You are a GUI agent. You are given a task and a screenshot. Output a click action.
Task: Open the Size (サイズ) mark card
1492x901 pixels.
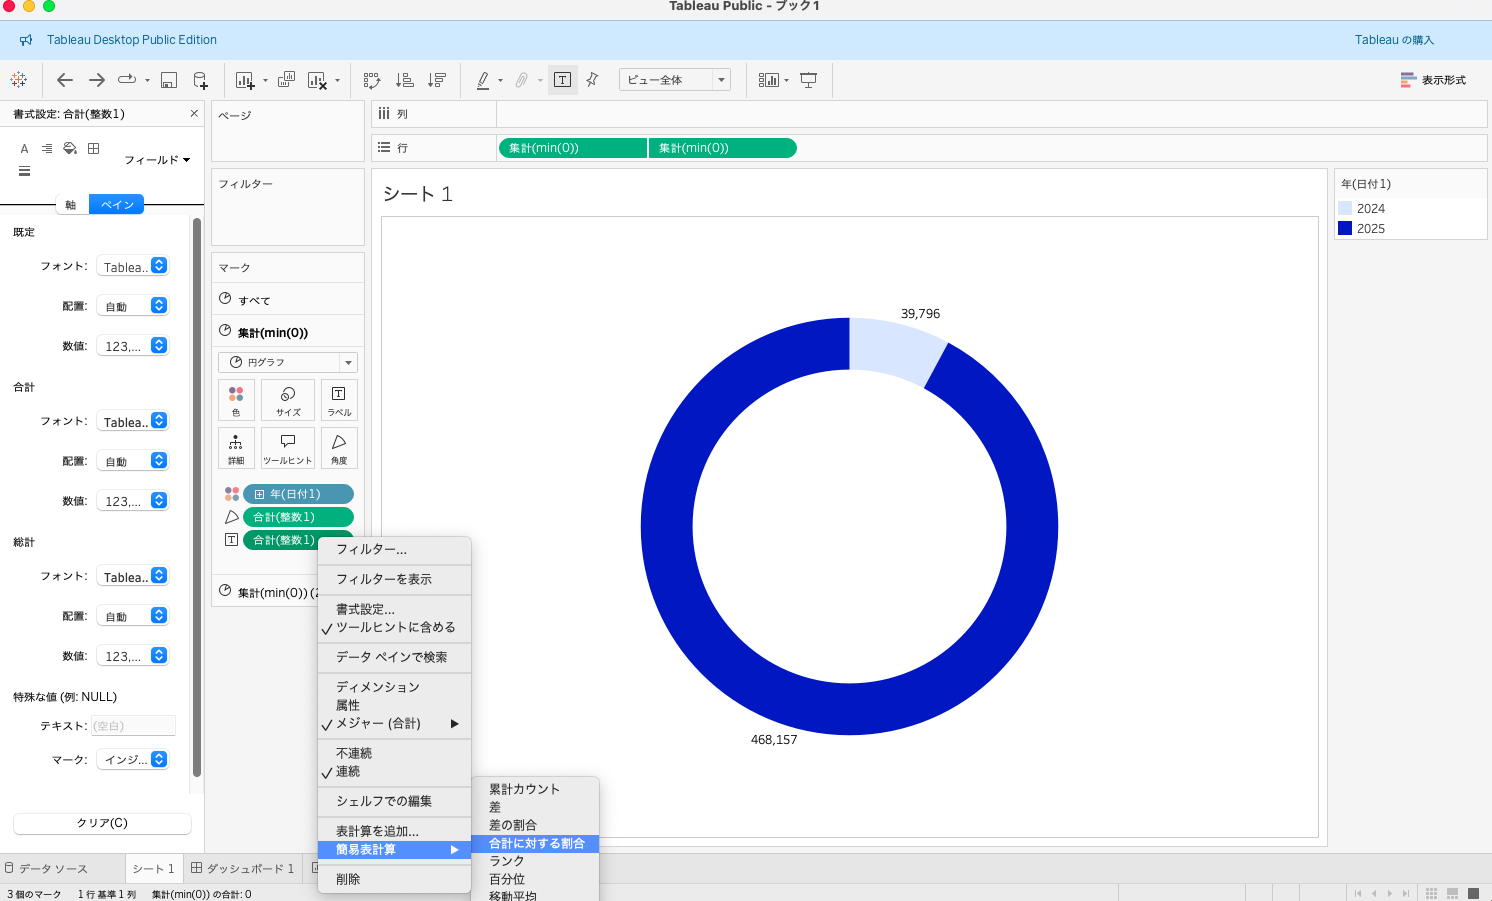tap(288, 400)
